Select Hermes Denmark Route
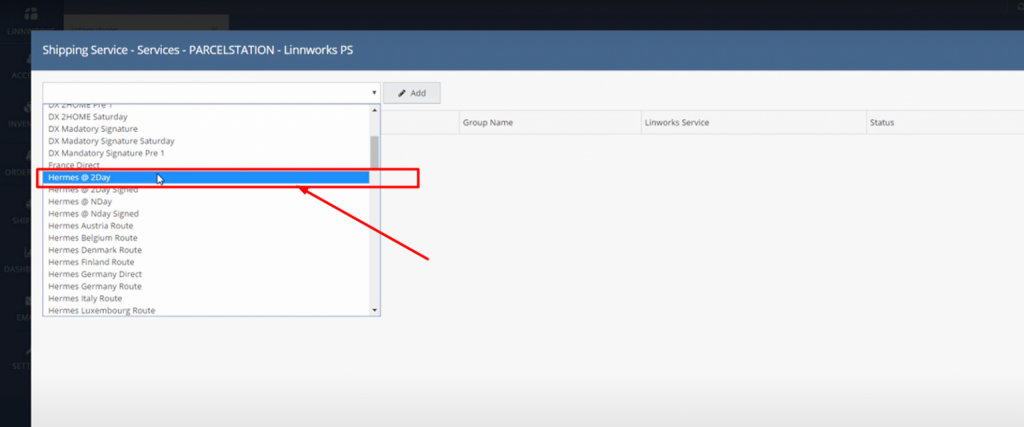Screen dimensions: 1024x427 206,250
